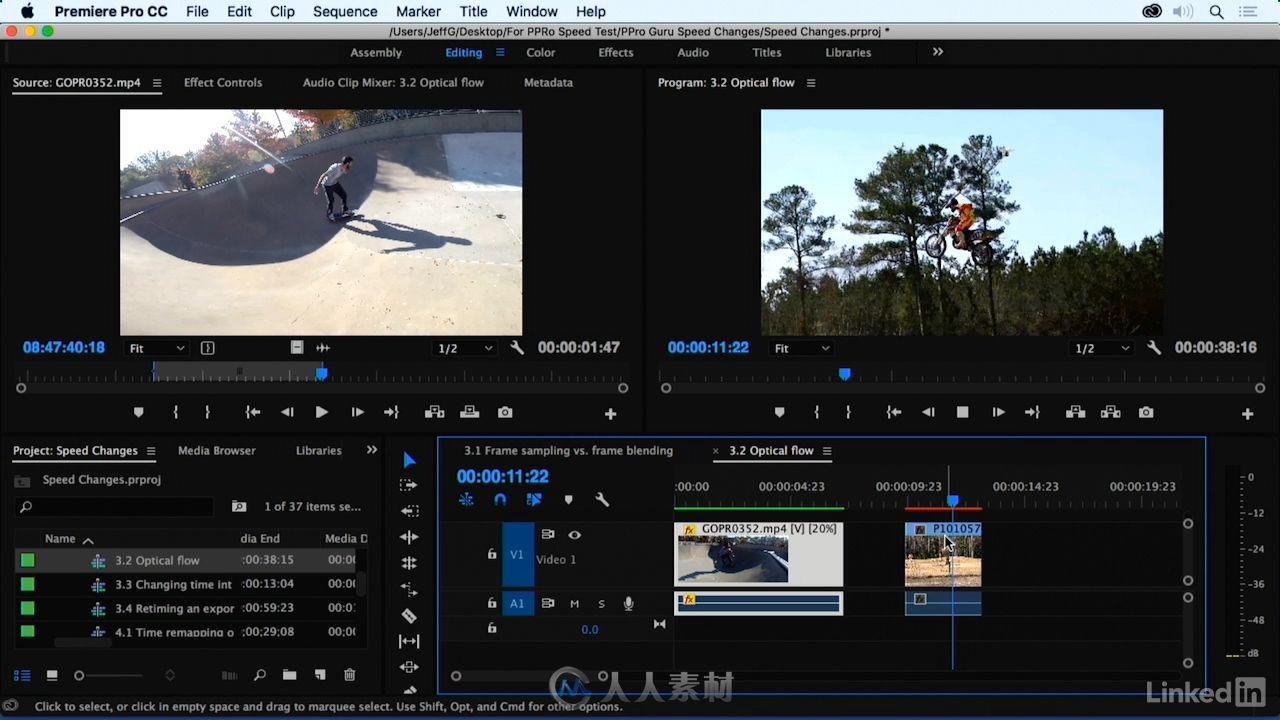Open Program panel menu
1280x720 pixels.
click(x=811, y=83)
